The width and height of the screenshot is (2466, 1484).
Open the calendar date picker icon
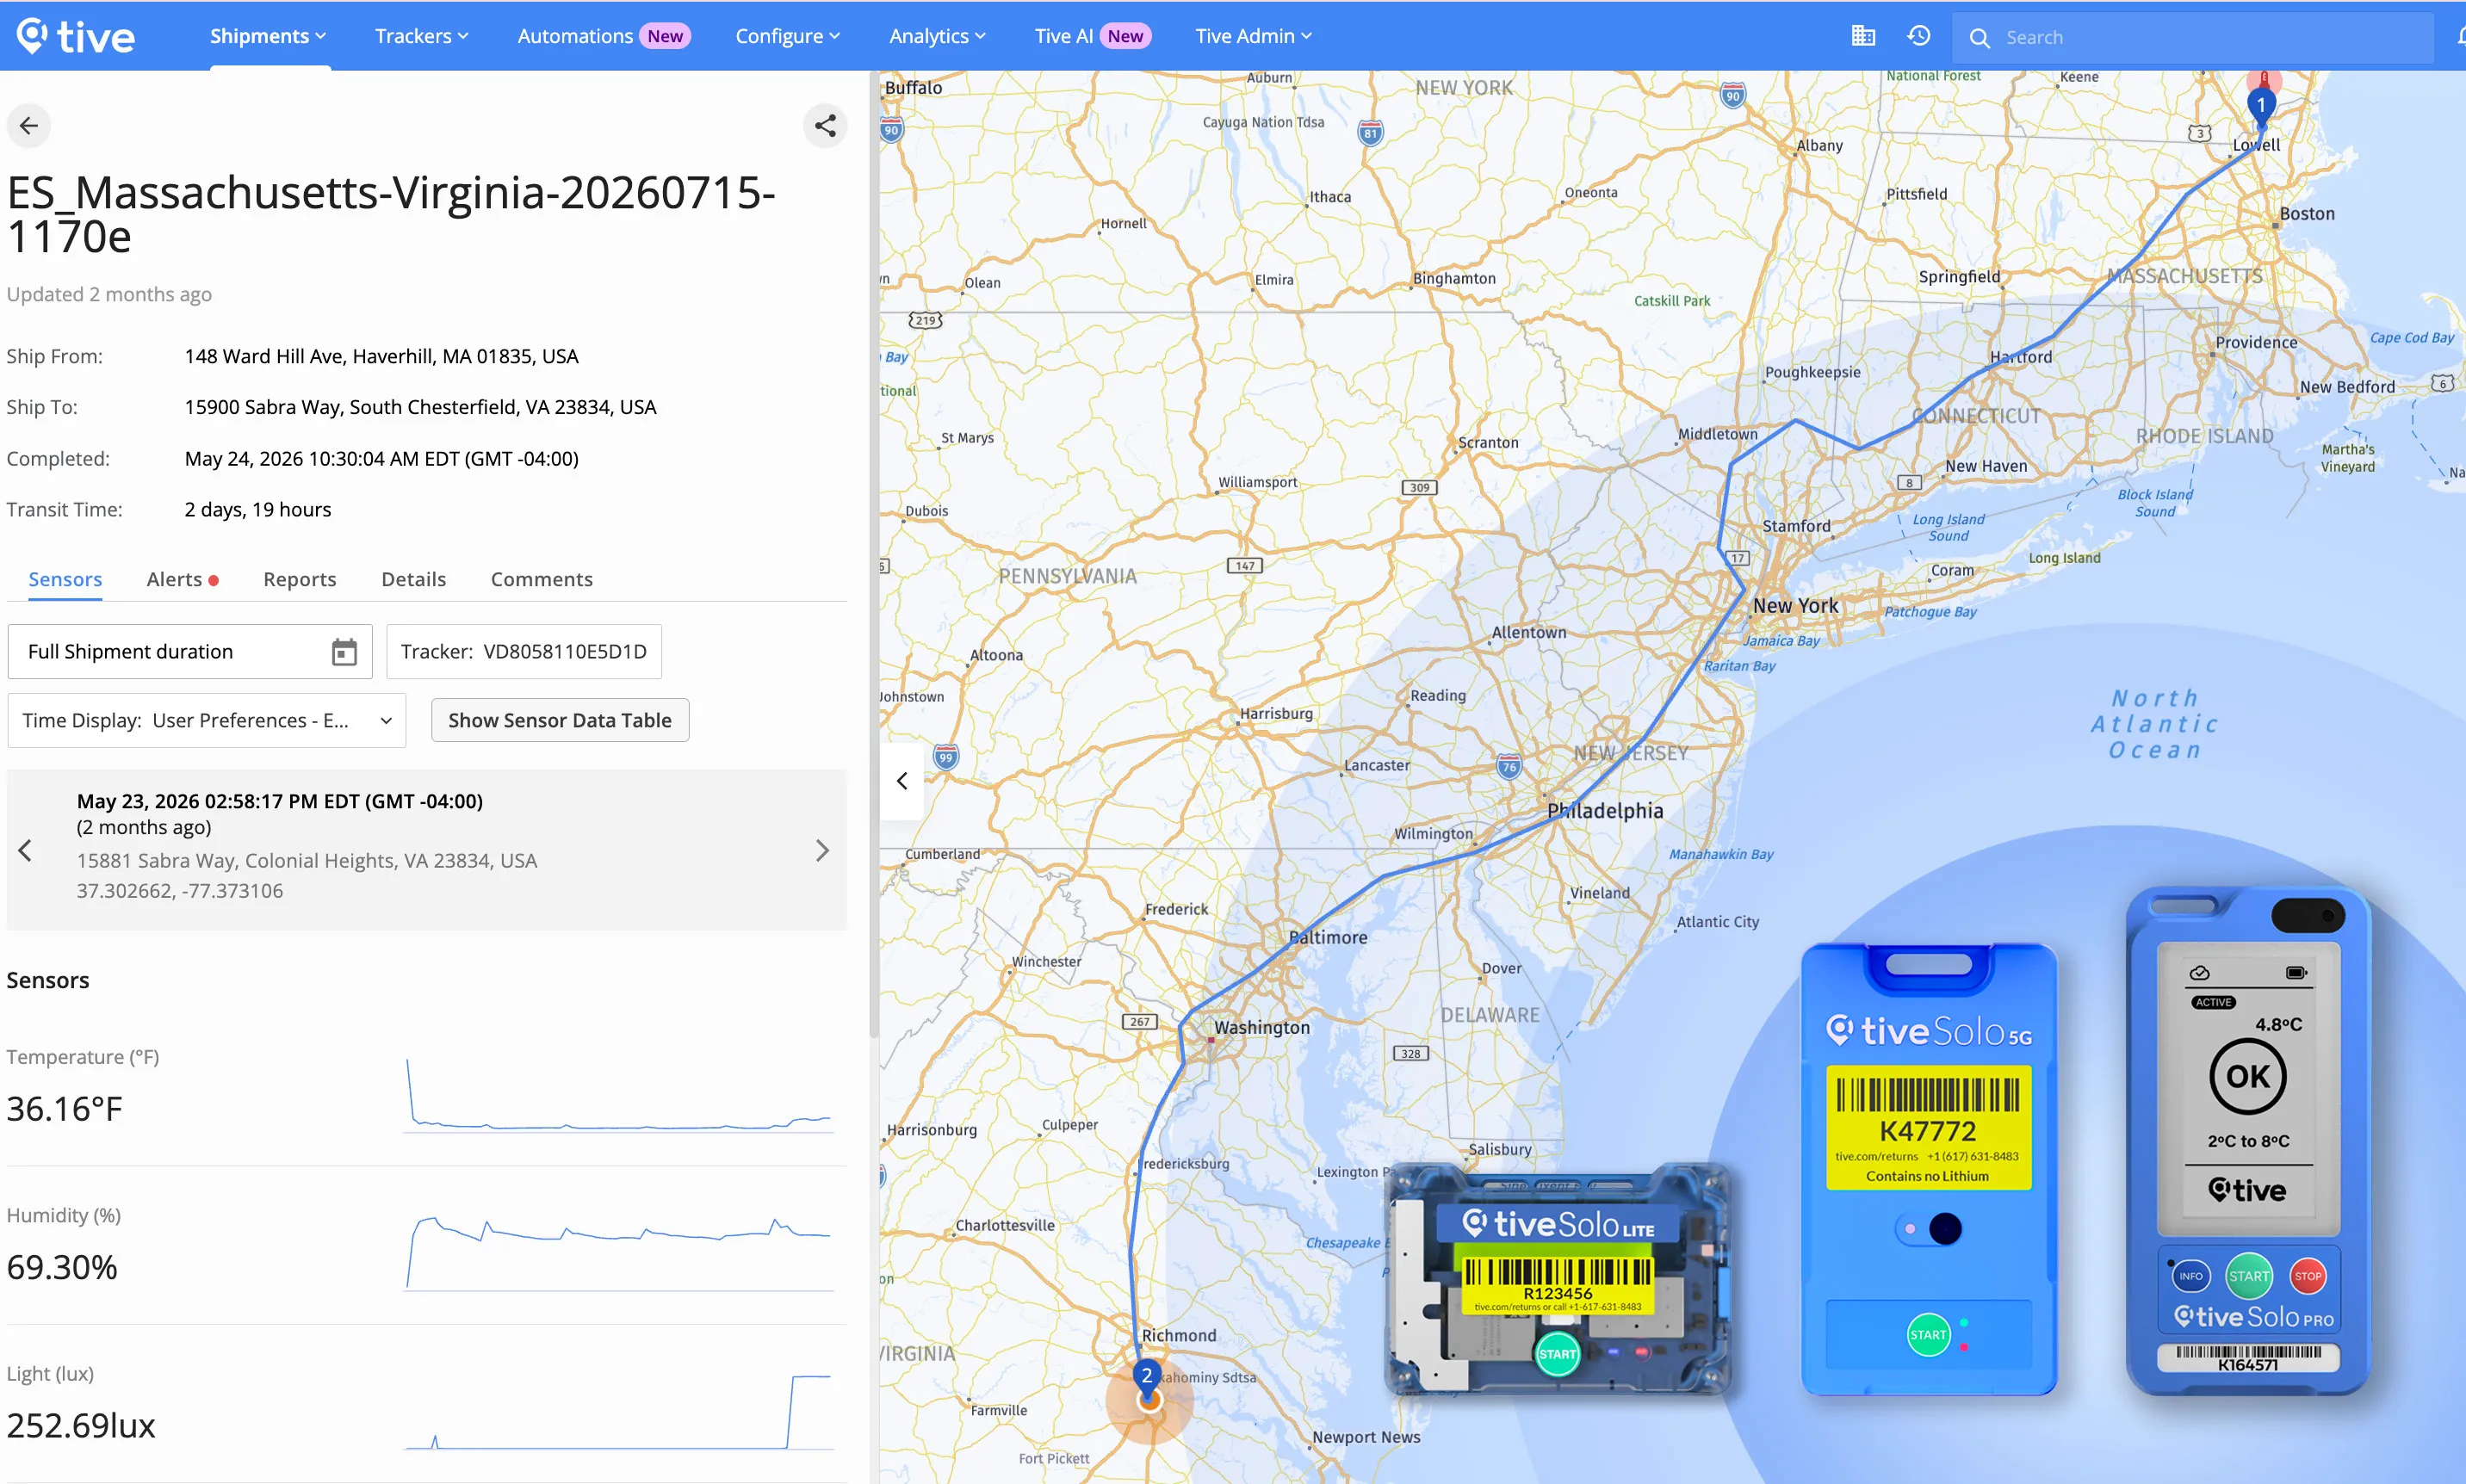(344, 652)
